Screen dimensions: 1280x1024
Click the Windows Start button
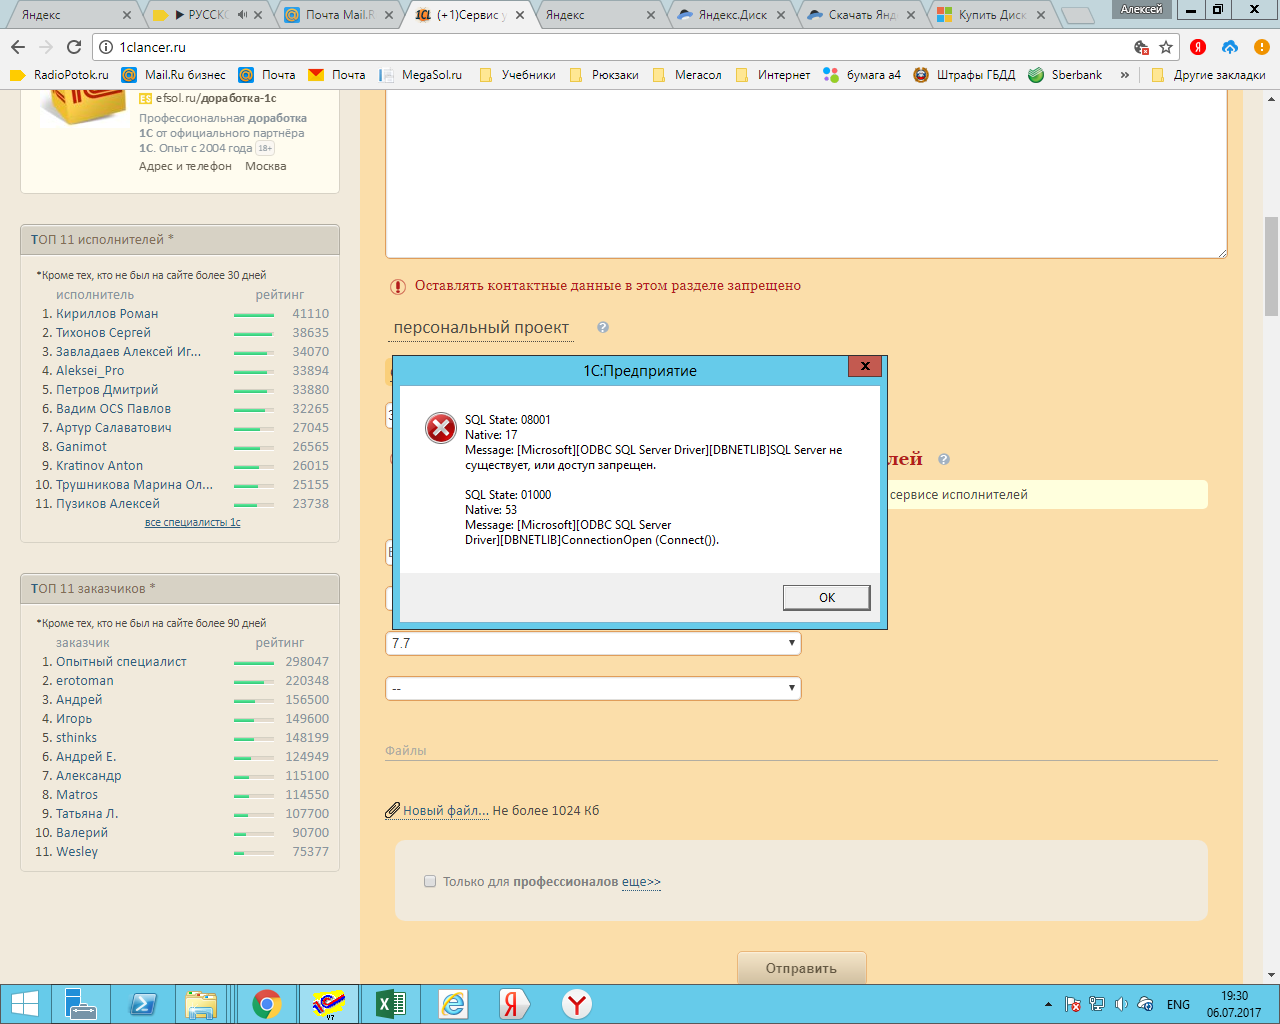coord(24,1004)
